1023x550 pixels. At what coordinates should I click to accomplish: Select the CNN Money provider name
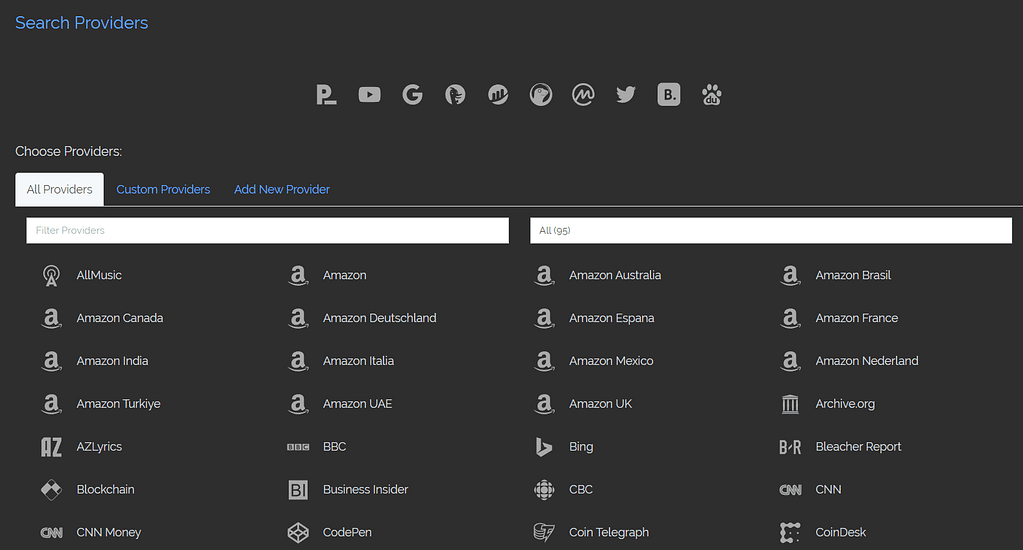pyautogui.click(x=108, y=532)
